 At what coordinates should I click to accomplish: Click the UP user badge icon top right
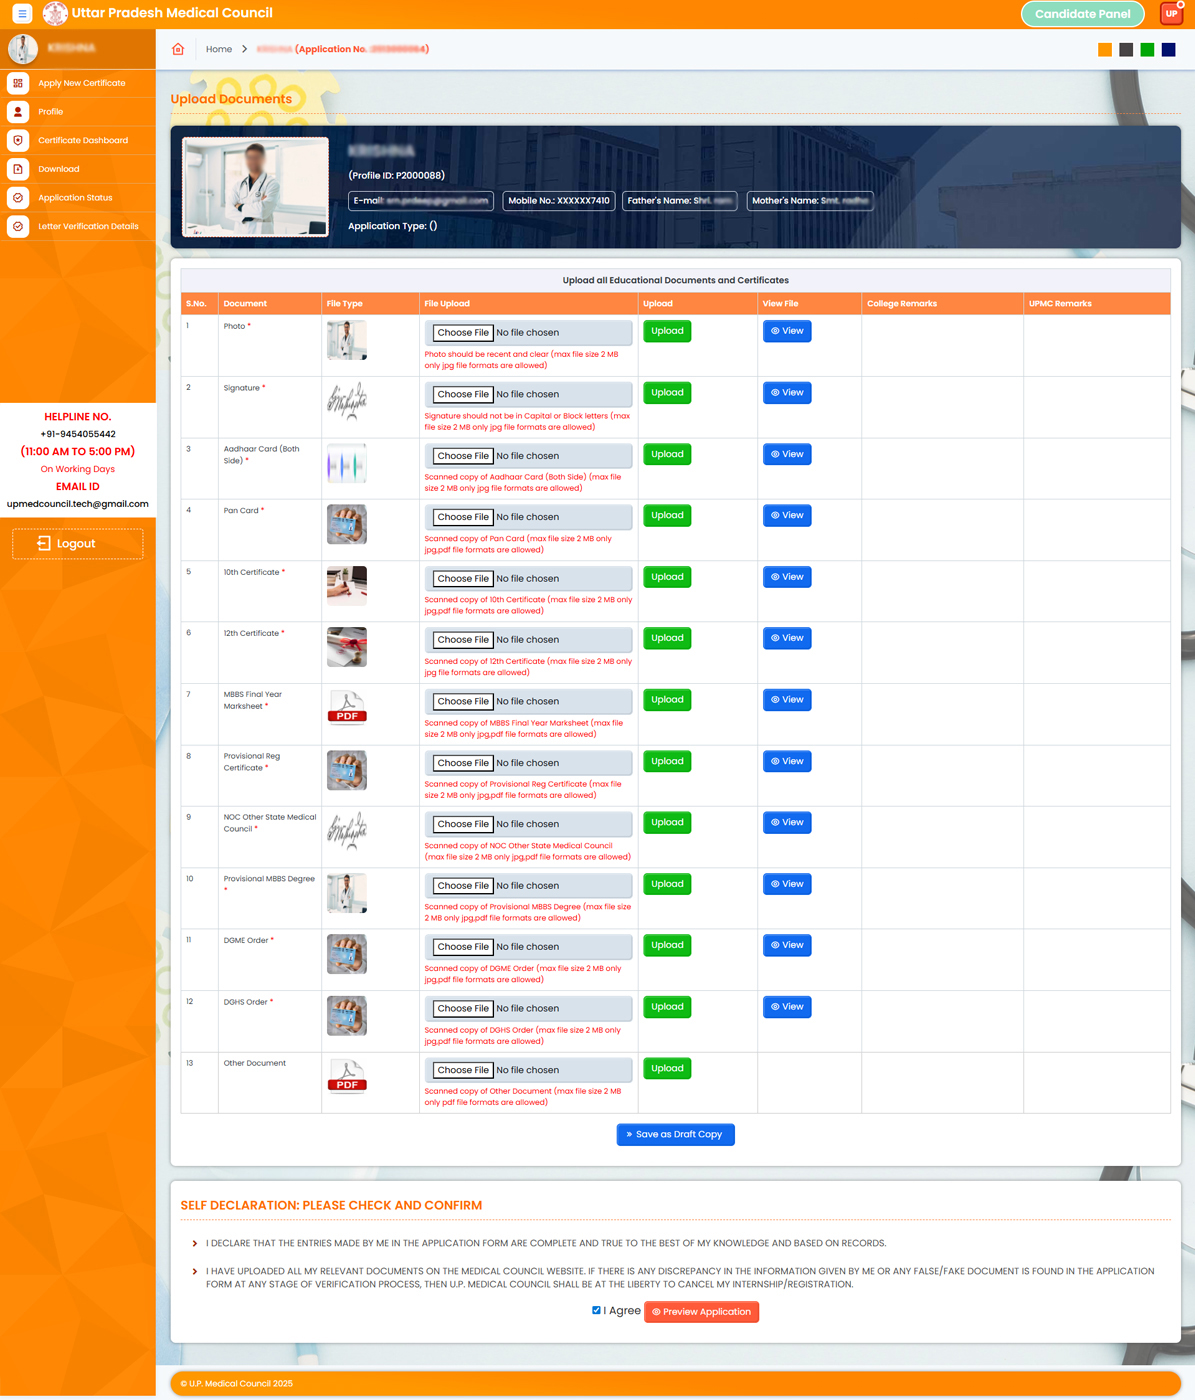click(1171, 14)
